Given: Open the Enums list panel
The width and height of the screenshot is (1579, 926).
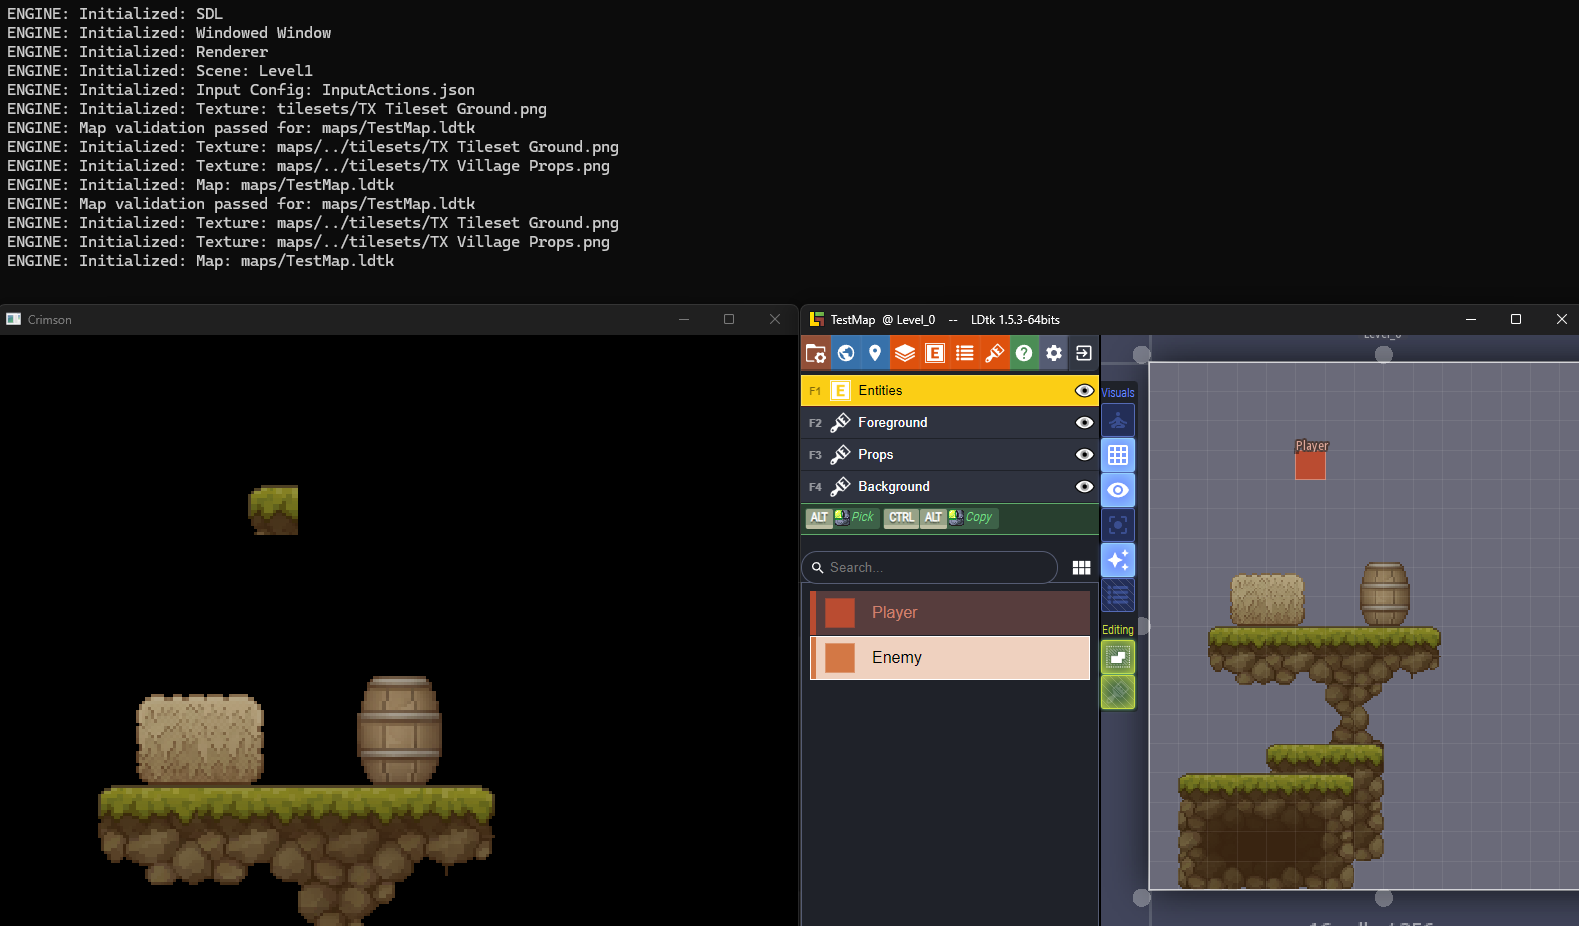Looking at the screenshot, I should pyautogui.click(x=965, y=353).
